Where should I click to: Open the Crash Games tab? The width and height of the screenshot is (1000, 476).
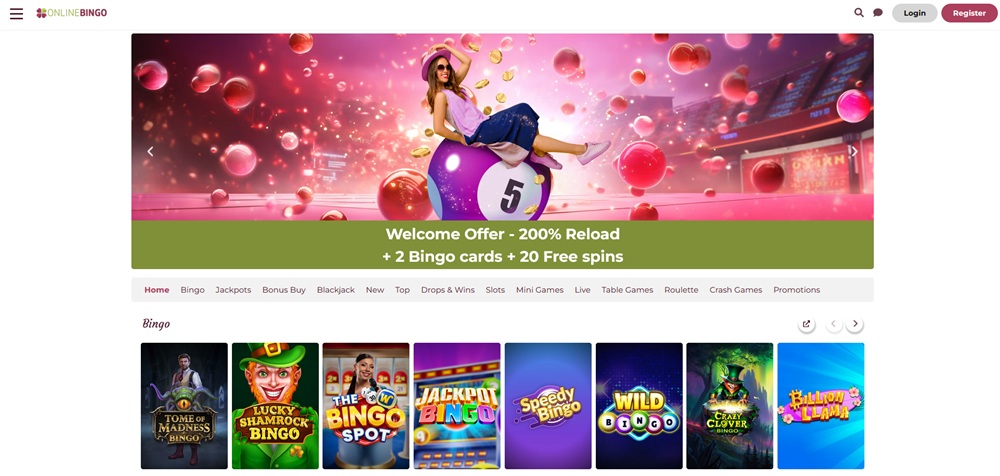[735, 290]
